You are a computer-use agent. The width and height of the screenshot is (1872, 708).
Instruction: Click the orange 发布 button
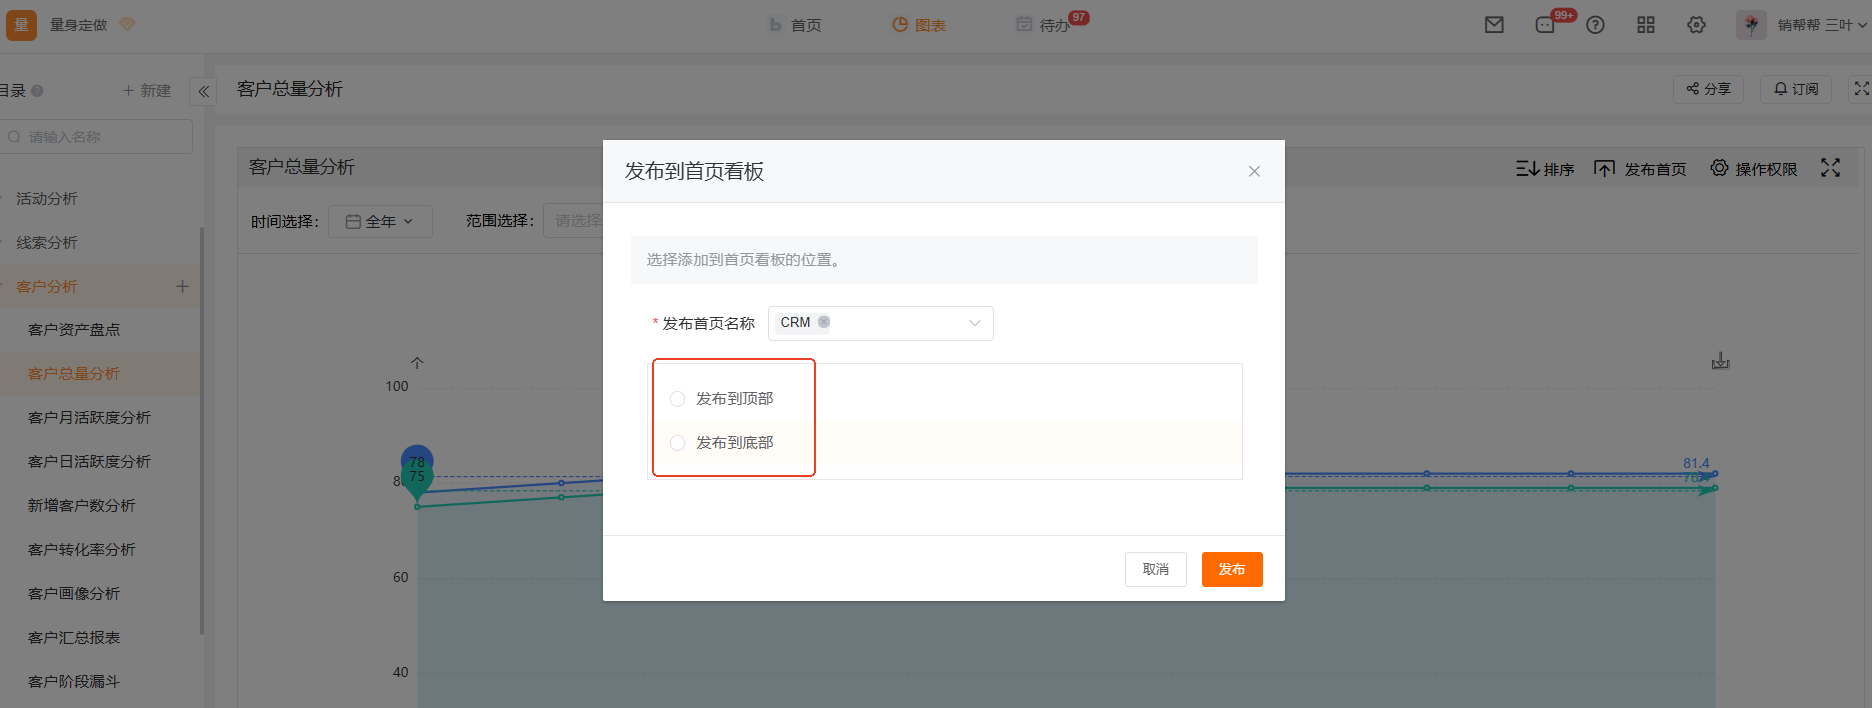(x=1232, y=569)
